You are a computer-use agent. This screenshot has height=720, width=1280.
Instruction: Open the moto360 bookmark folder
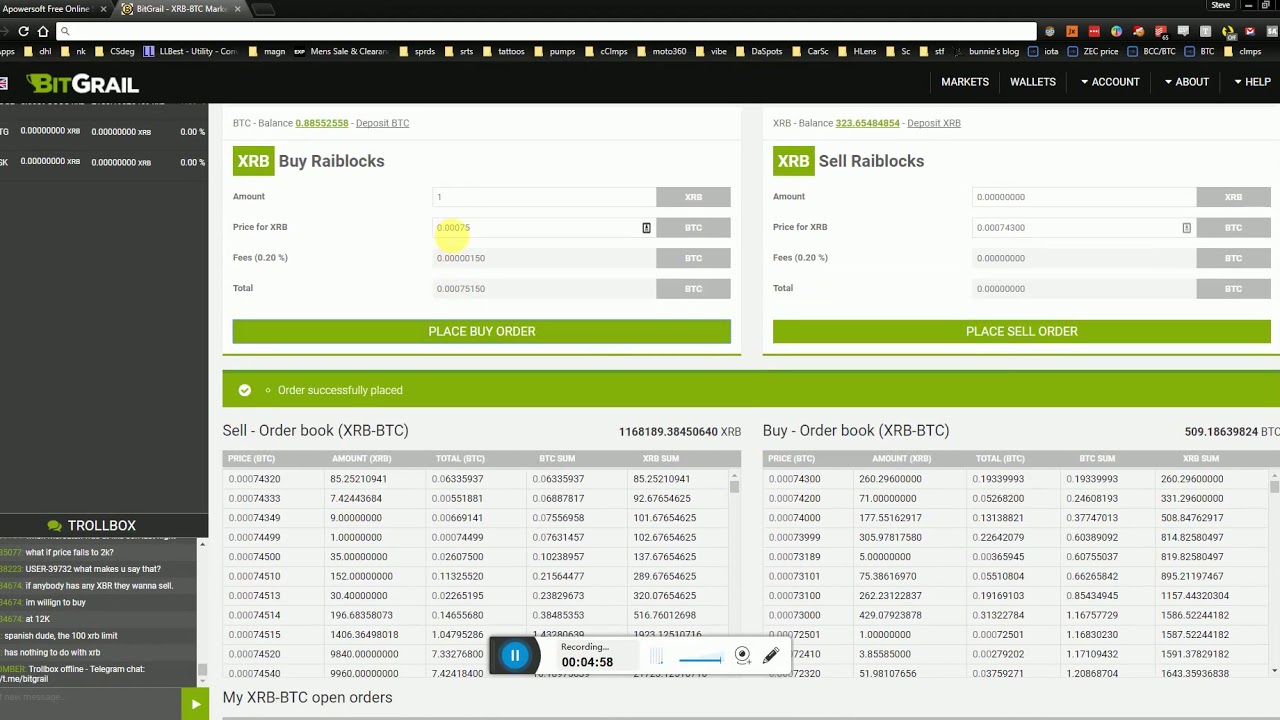click(661, 51)
